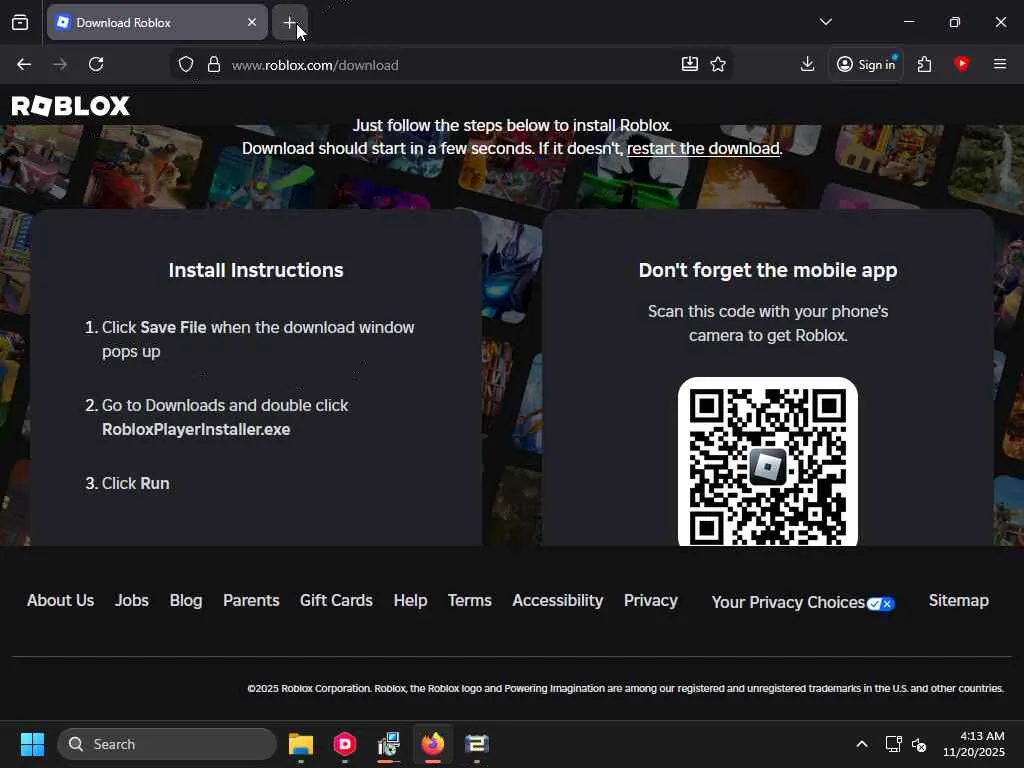Click the Roblox mobile app QR code
The height and width of the screenshot is (768, 1024).
coord(767,461)
